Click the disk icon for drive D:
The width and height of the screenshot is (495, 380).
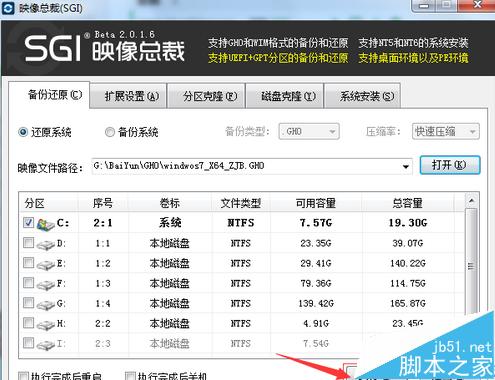[46, 245]
